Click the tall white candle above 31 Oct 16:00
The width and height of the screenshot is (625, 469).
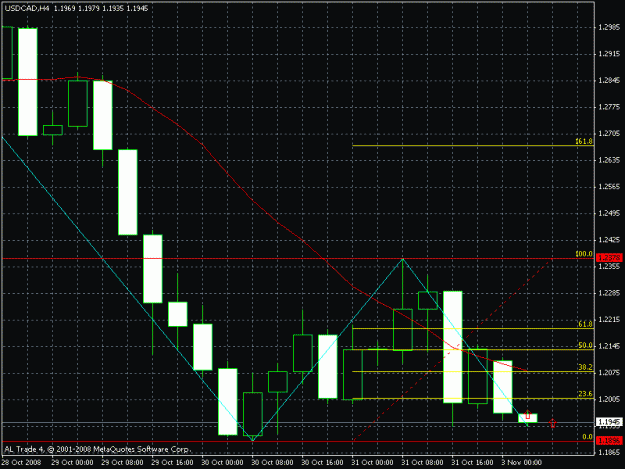point(453,347)
